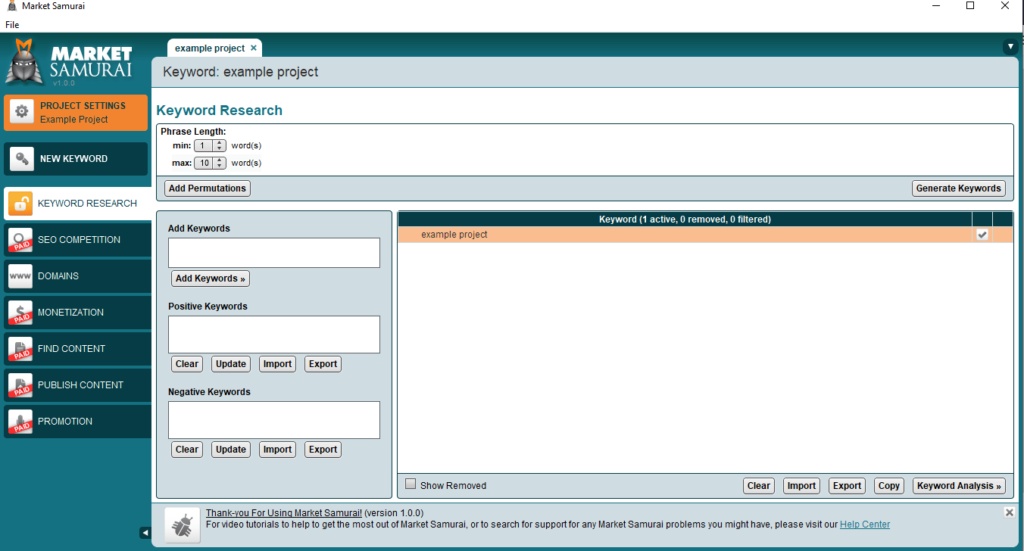Click the bug icon in the notification bar
The width and height of the screenshot is (1024, 551).
(x=182, y=525)
